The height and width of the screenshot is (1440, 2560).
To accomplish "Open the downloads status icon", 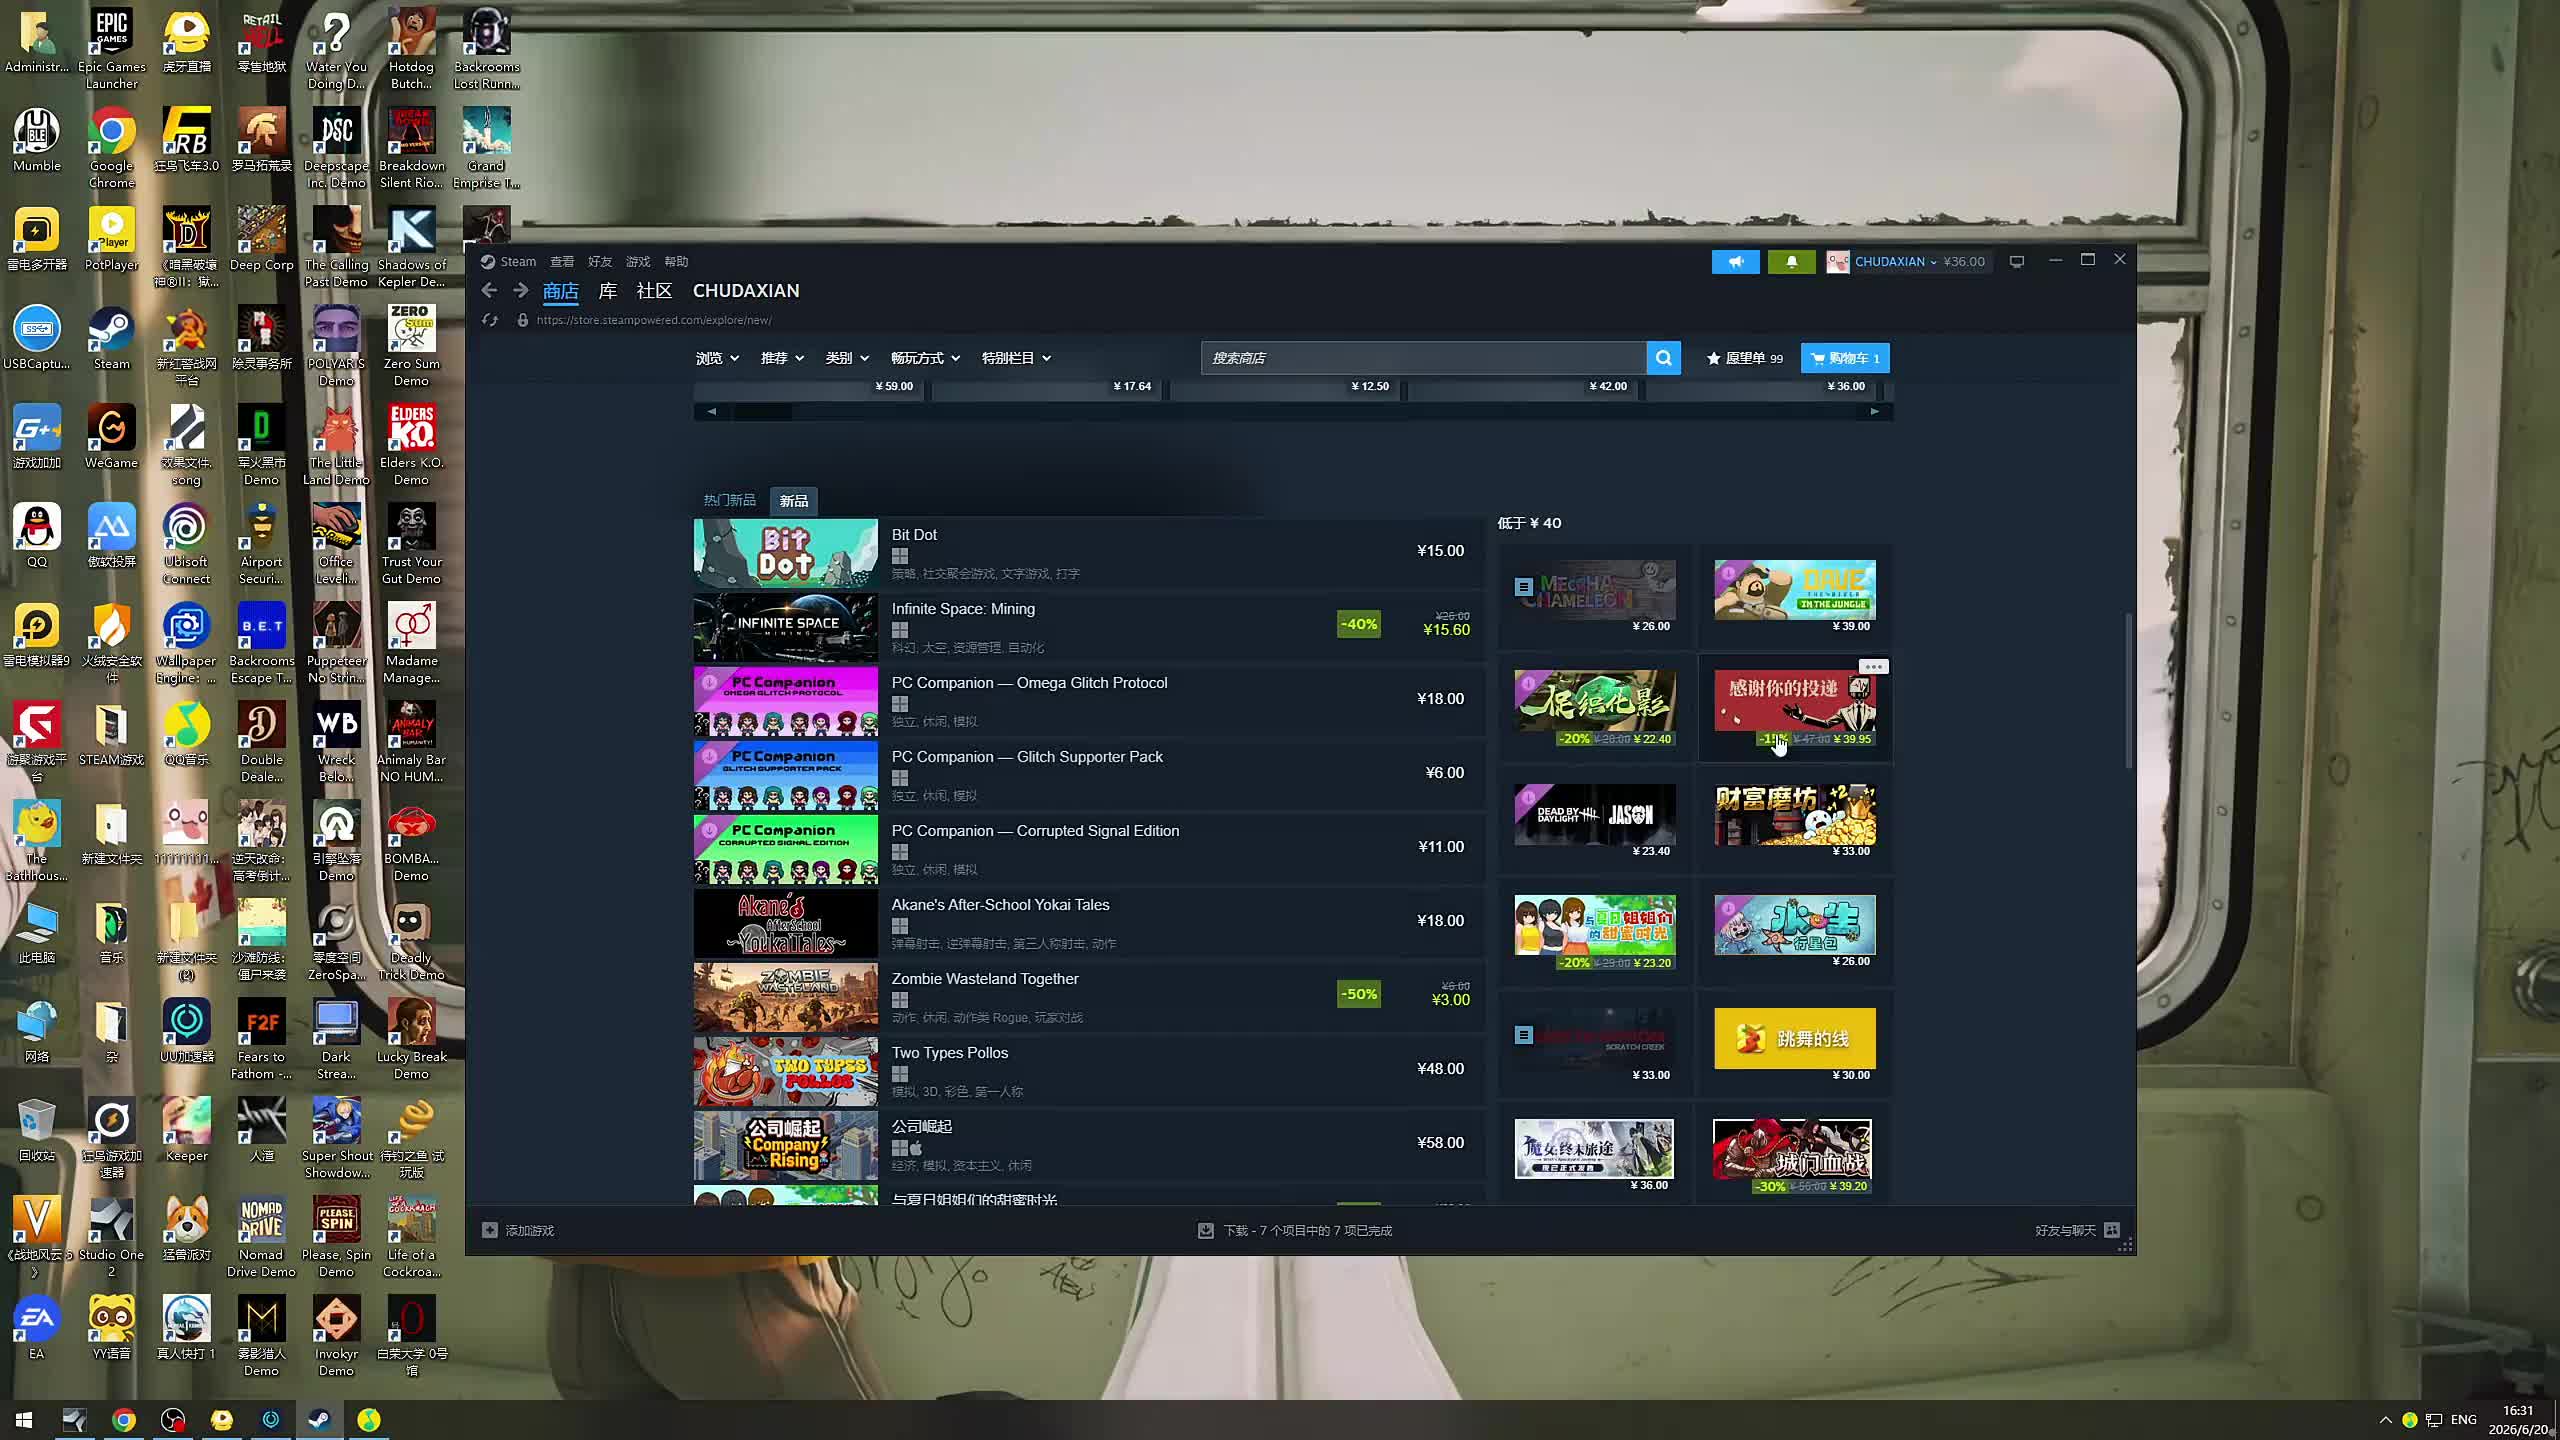I will [1206, 1230].
